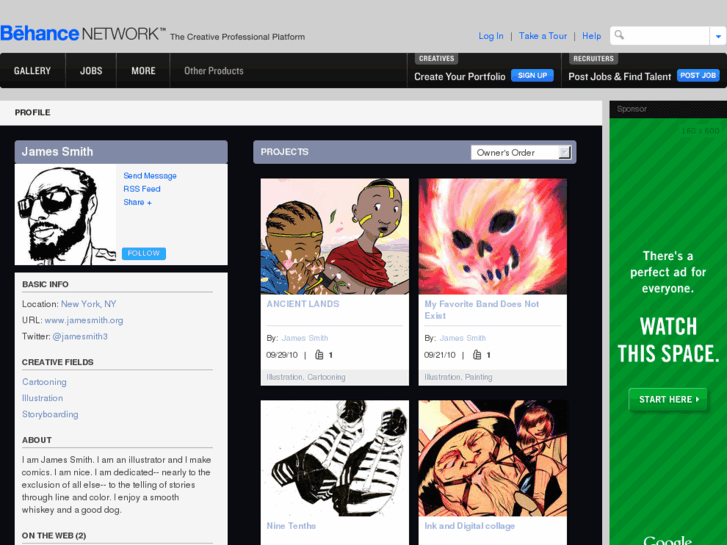Open the Other Products menu
Viewport: 727px width, 545px height.
(214, 71)
